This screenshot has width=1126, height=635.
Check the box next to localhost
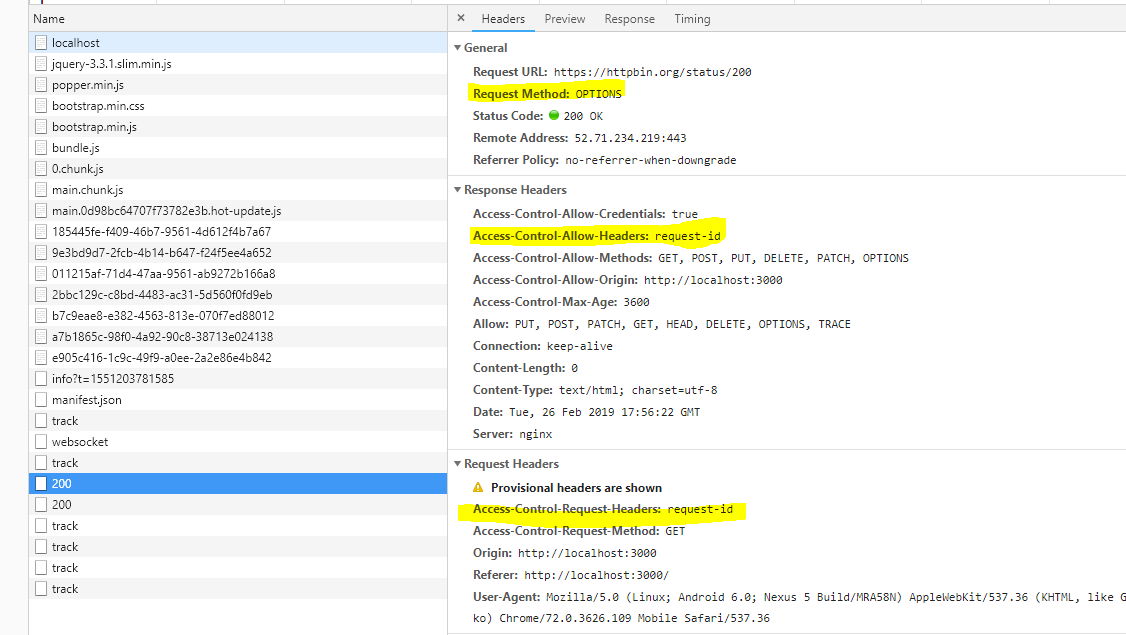39,42
